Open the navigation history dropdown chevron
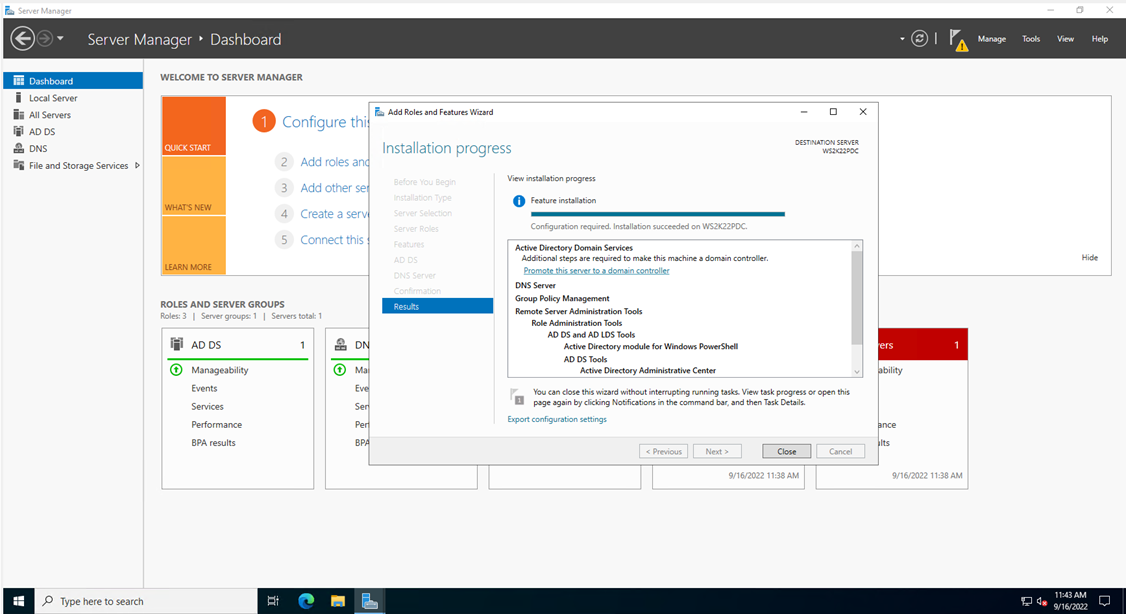 point(60,38)
